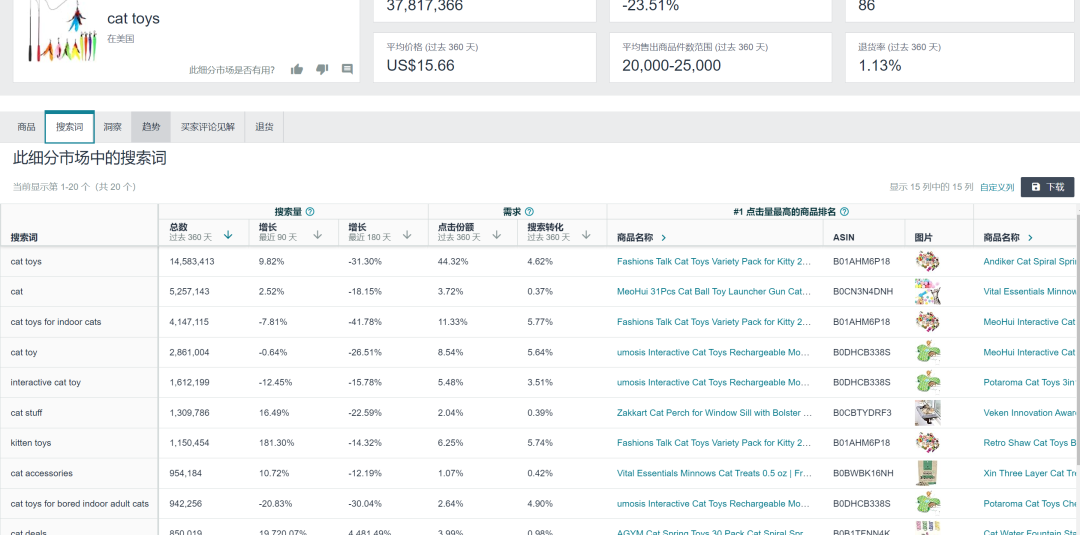This screenshot has width=1080, height=535.
Task: Open umosis link in cat toy row
Action: [x=714, y=353]
